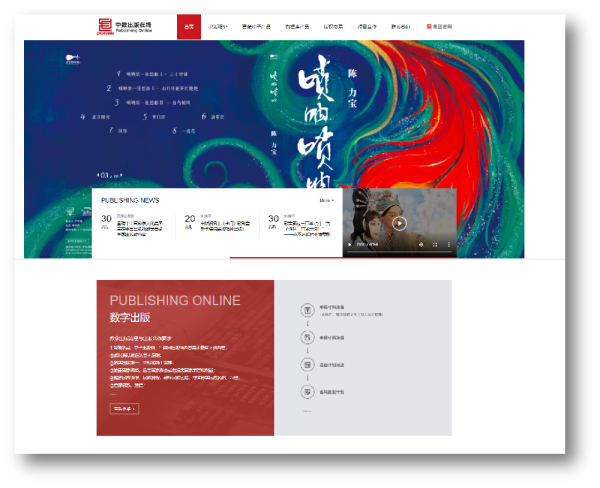Screen dimensions: 600x488
Task: Select the red highlighted 首页 home tab
Action: click(189, 27)
